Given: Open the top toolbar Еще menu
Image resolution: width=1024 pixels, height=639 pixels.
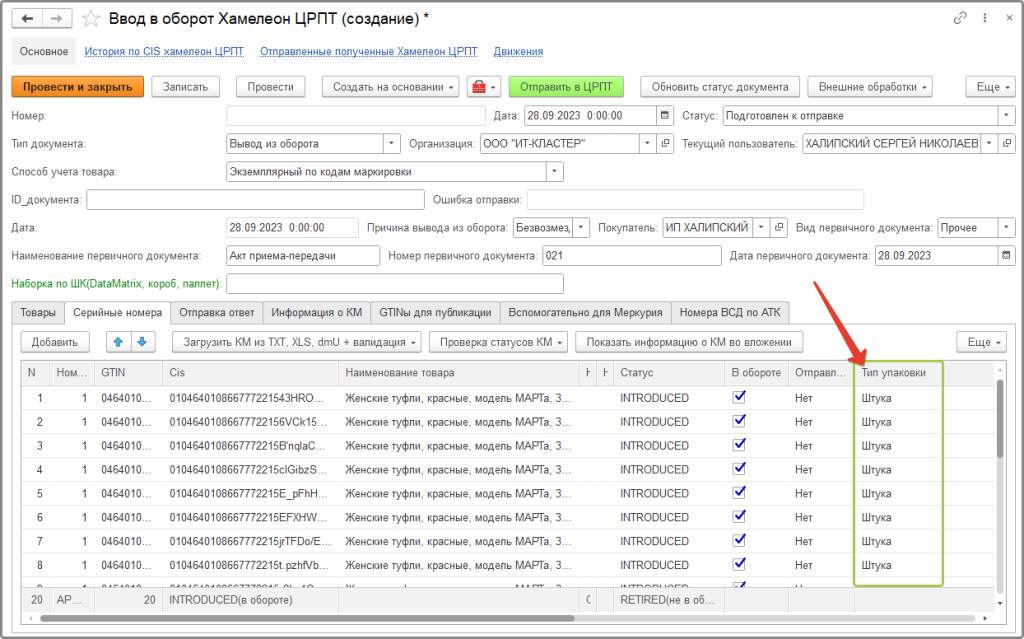Looking at the screenshot, I should tap(991, 87).
